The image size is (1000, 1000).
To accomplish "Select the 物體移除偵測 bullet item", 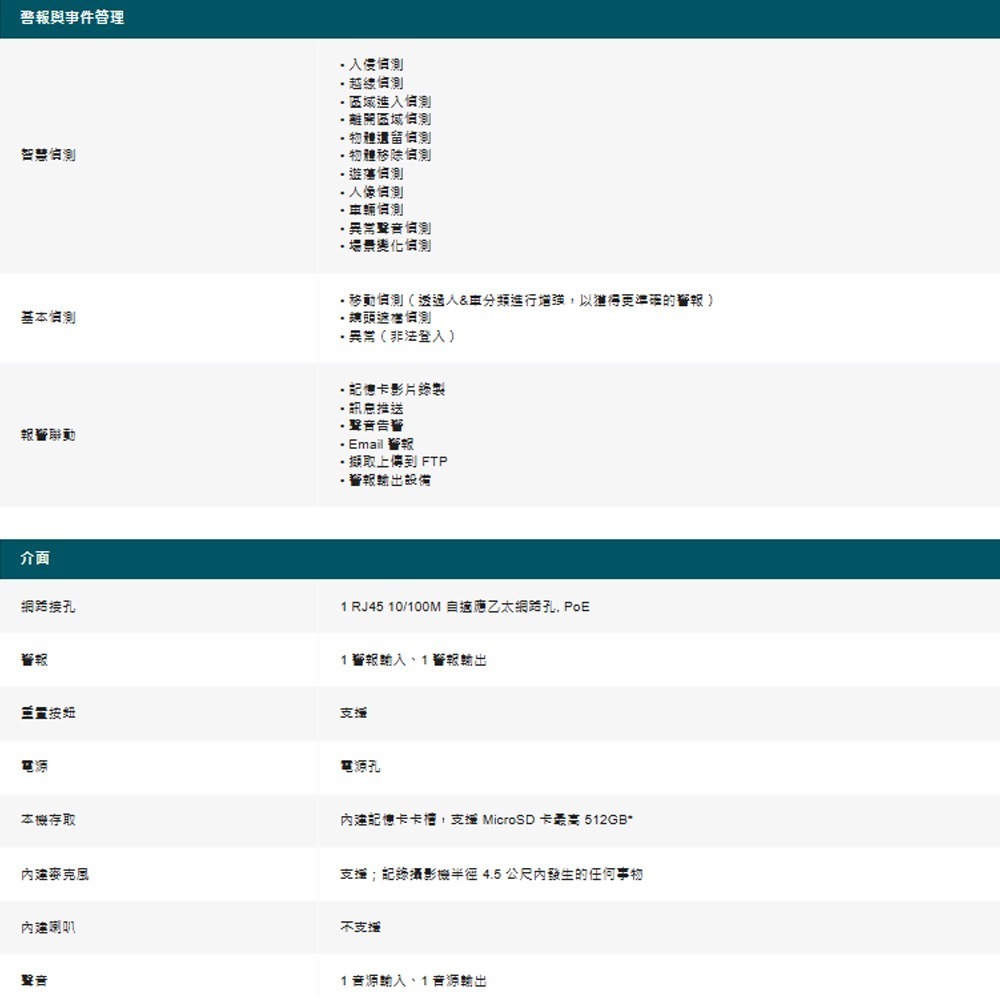I will [390, 155].
